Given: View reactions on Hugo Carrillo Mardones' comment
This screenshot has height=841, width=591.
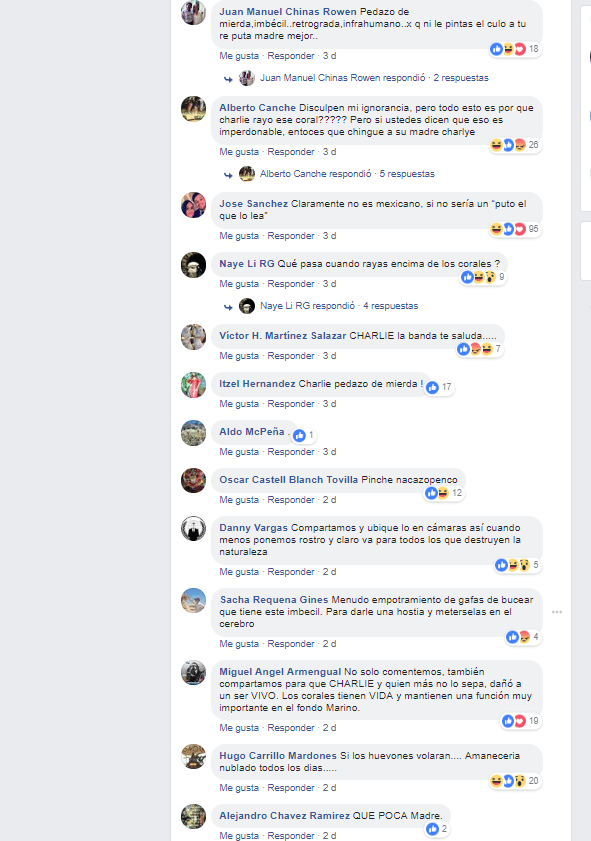Looking at the screenshot, I should tap(514, 781).
